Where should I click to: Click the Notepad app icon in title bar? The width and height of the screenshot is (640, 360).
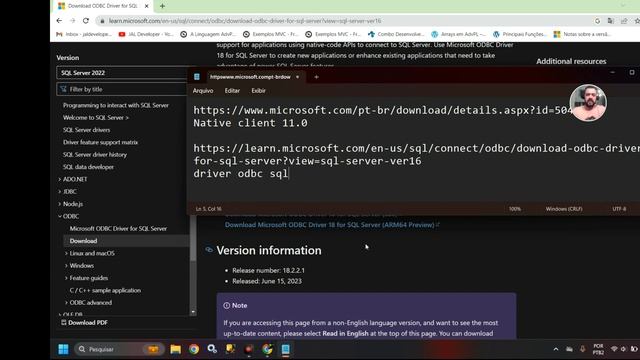[x=197, y=77]
